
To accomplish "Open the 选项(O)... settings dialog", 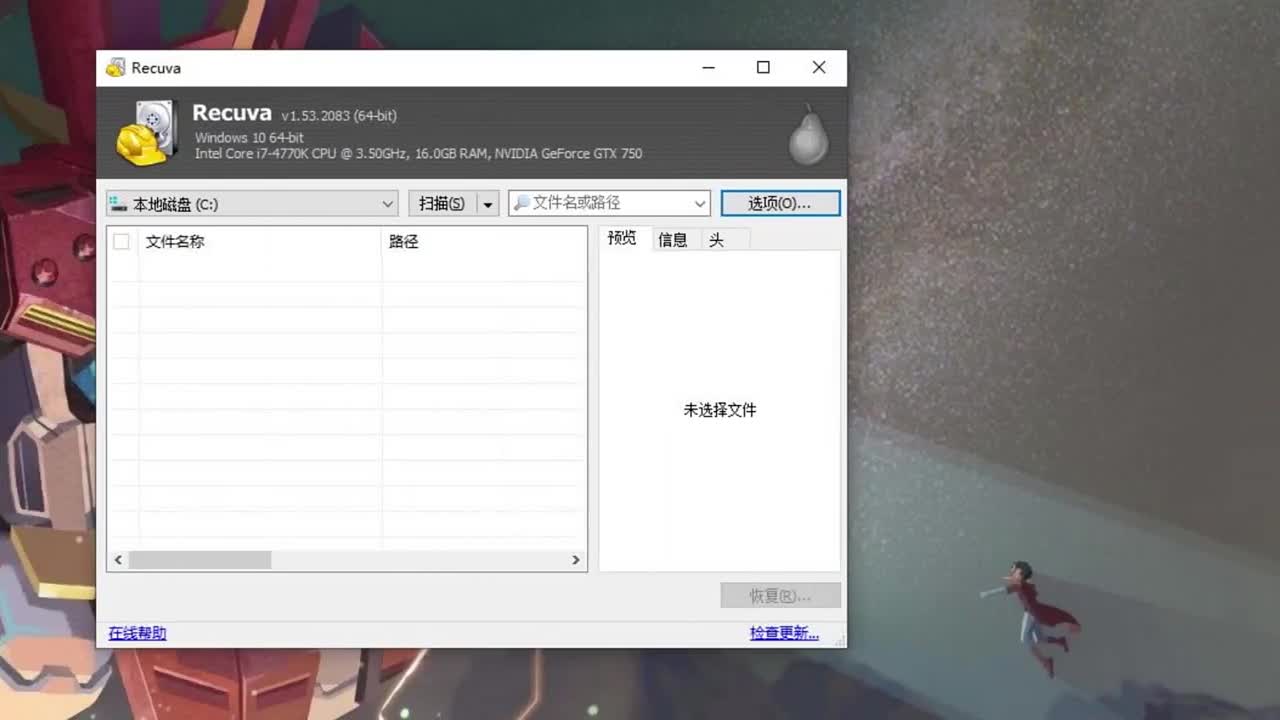I will tap(780, 203).
